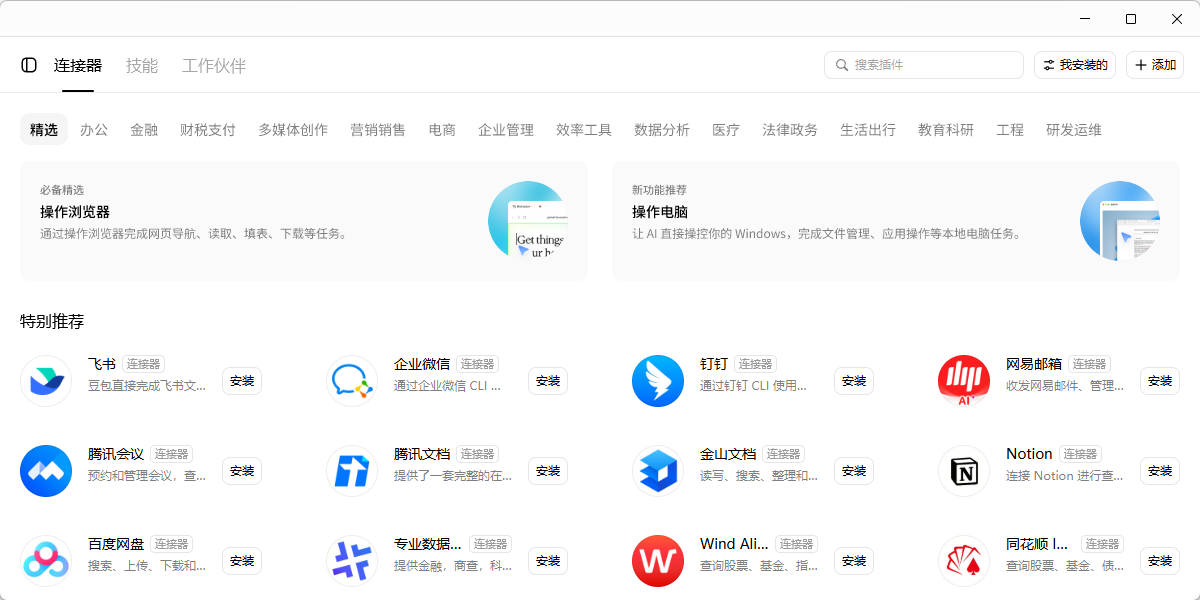This screenshot has width=1200, height=600.
Task: Click the 添加 button
Action: [1155, 65]
